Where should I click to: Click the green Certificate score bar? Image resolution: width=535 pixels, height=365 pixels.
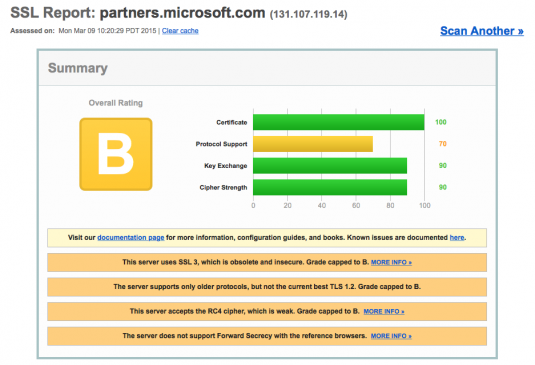pyautogui.click(x=338, y=122)
